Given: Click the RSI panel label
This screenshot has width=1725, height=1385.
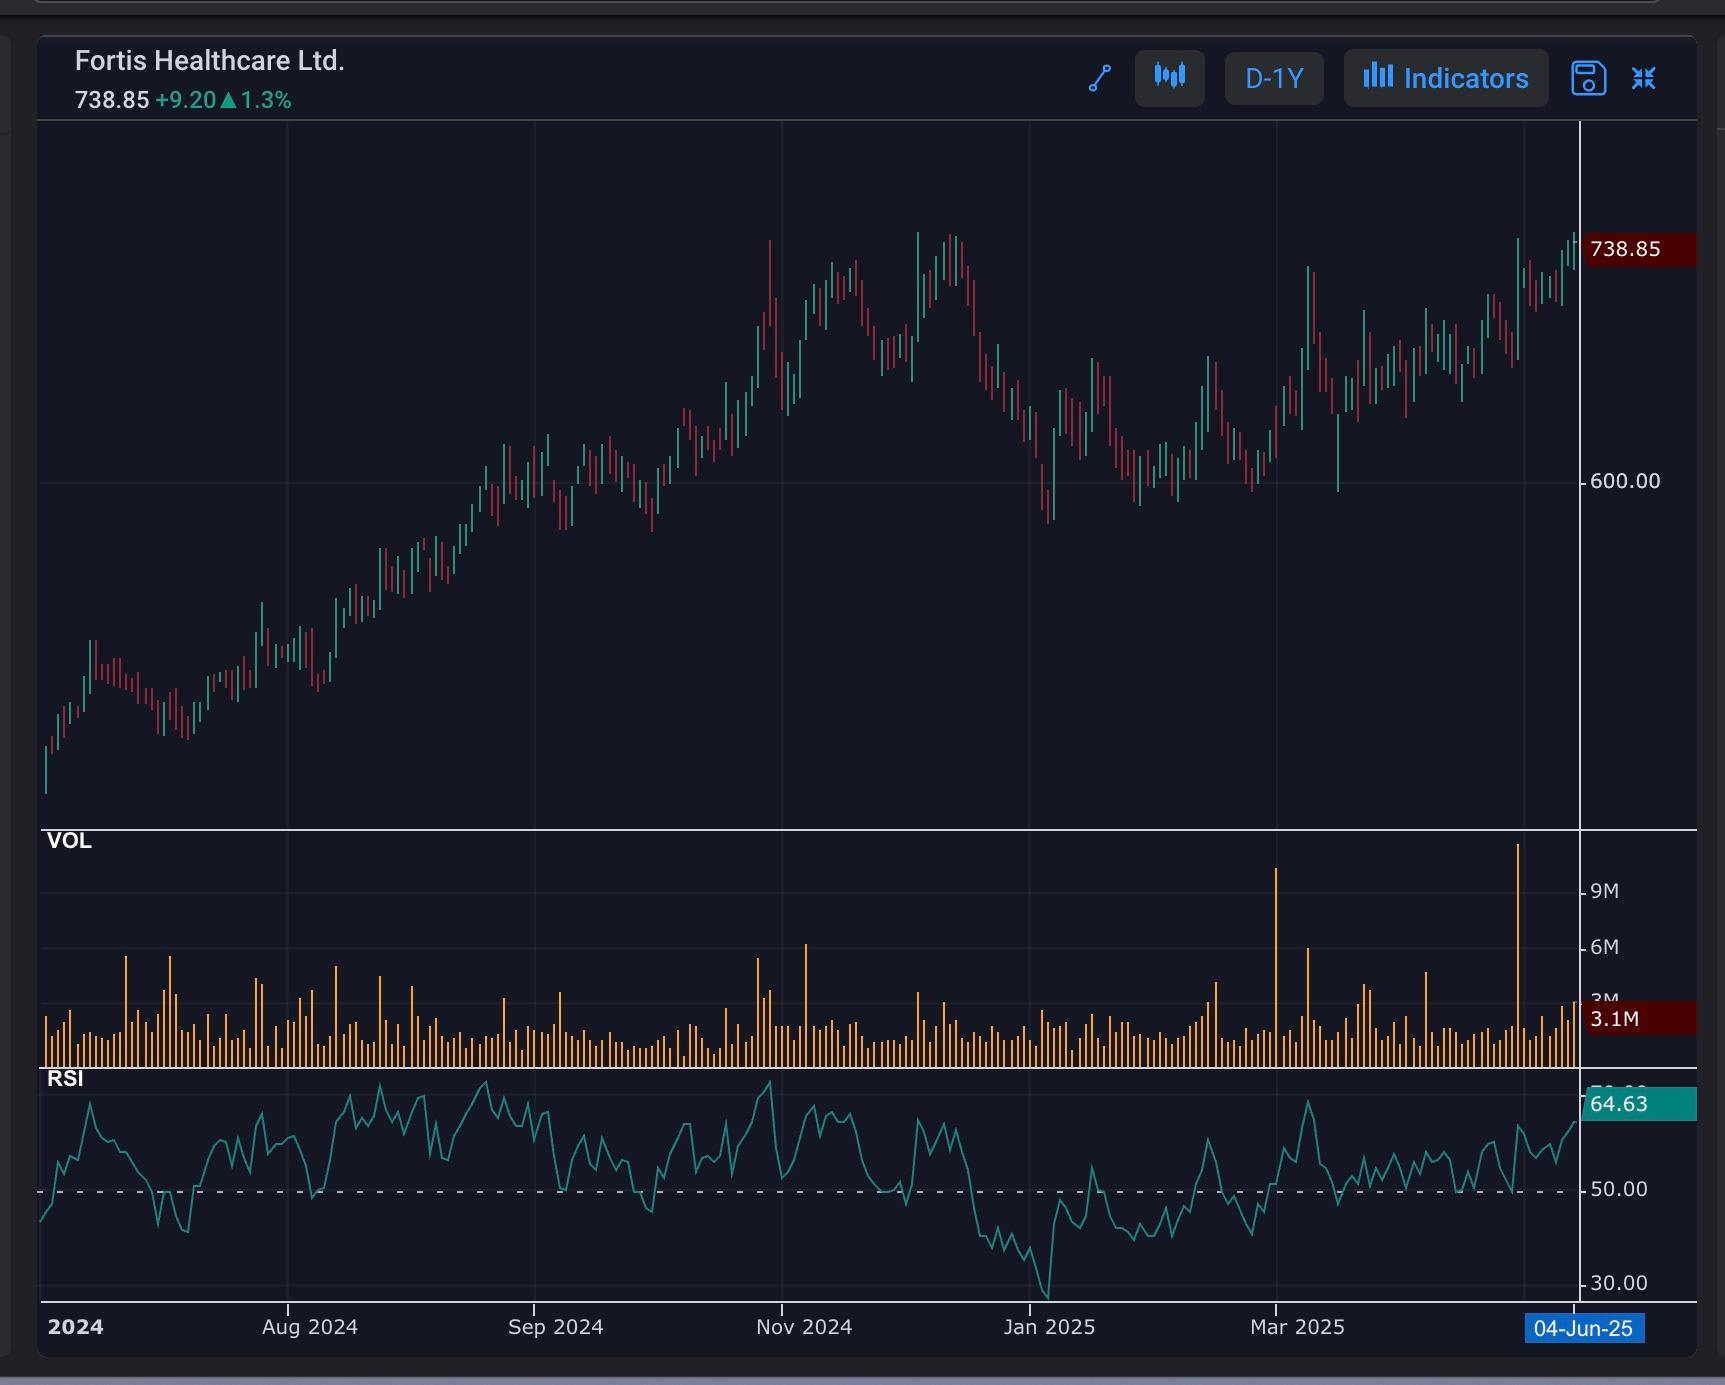Looking at the screenshot, I should 65,1079.
